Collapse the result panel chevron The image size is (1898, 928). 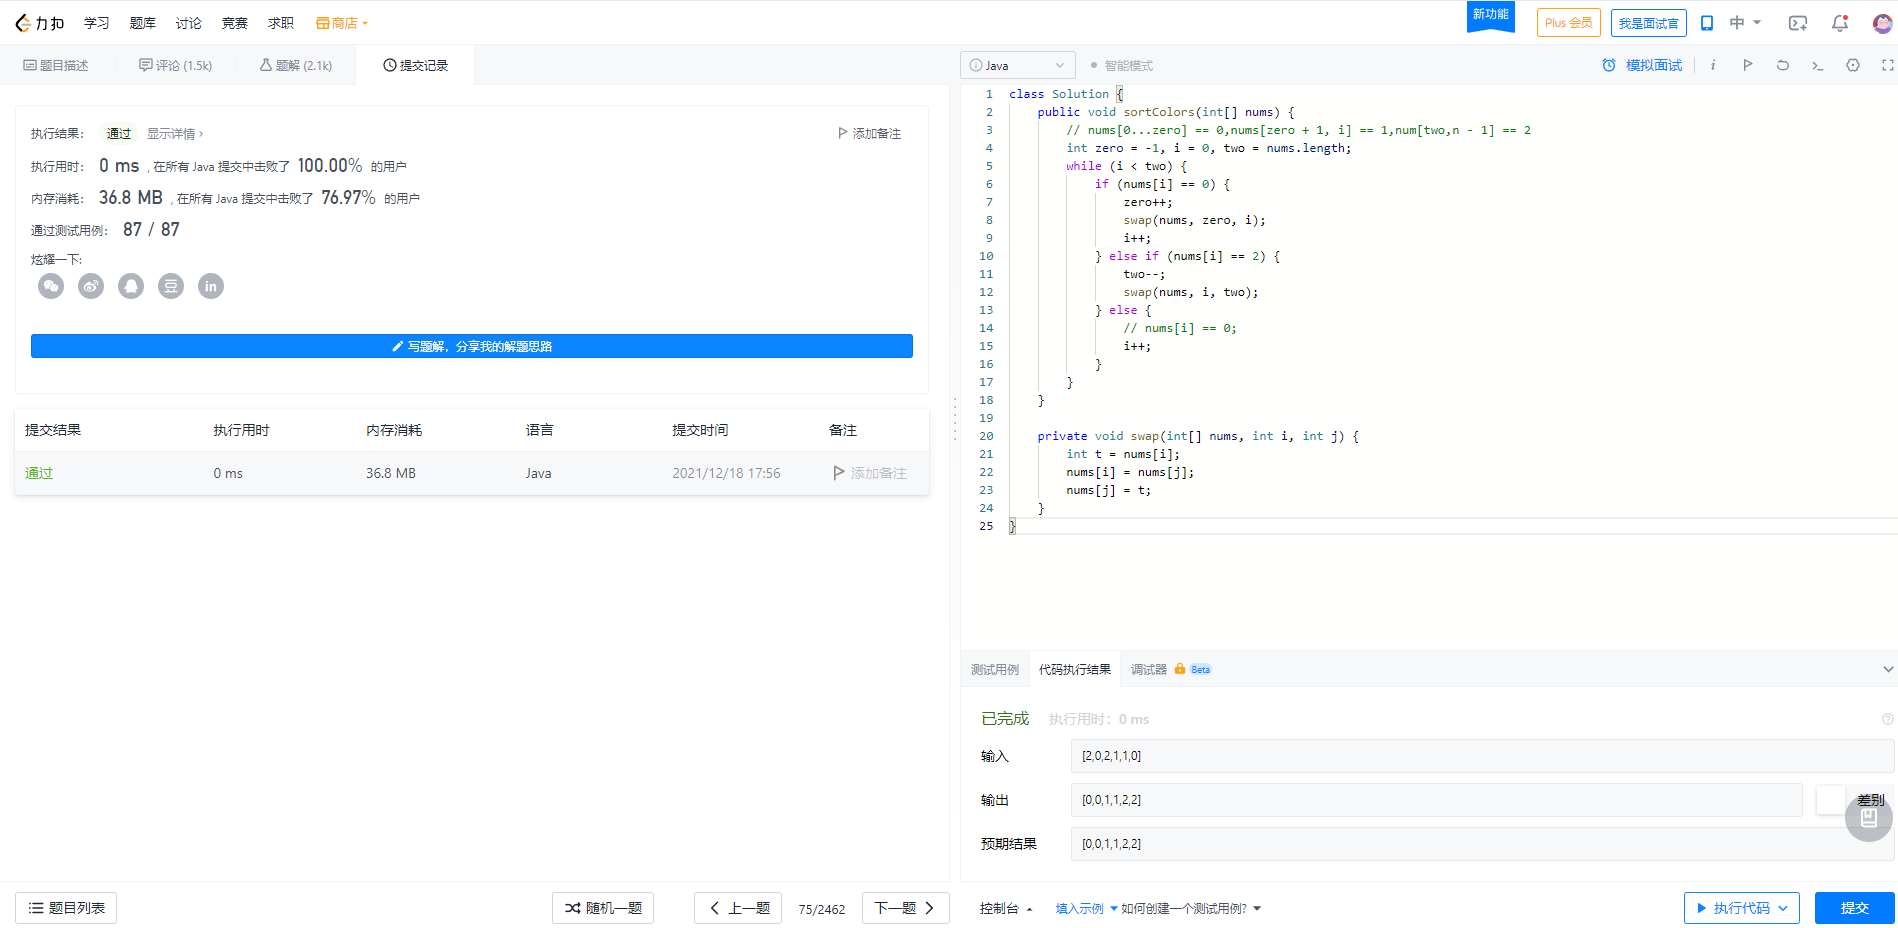point(1888,669)
